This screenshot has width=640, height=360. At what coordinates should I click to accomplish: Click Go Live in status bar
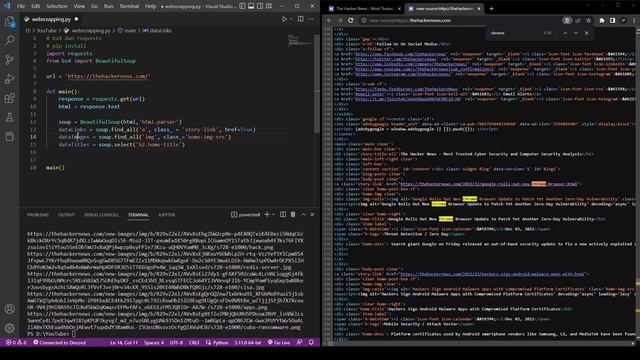click(x=278, y=342)
